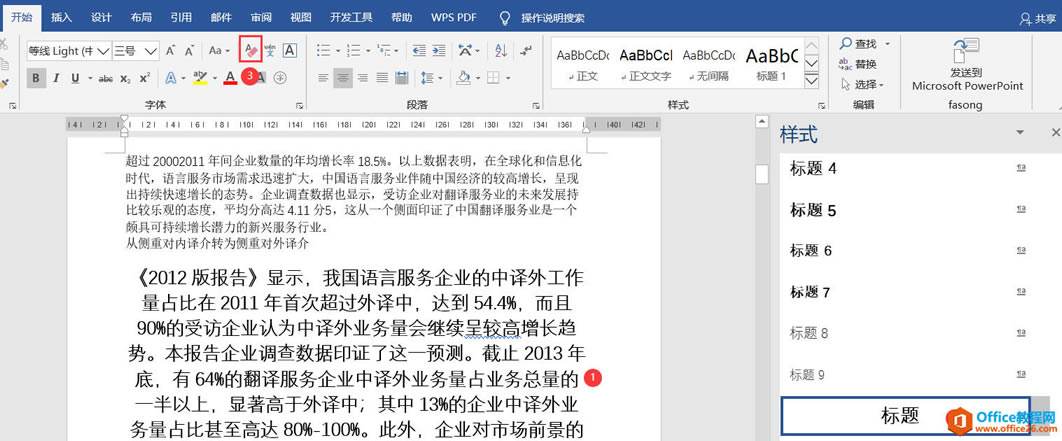Click the distributed alignment icon
The width and height of the screenshot is (1062, 441).
click(402, 79)
